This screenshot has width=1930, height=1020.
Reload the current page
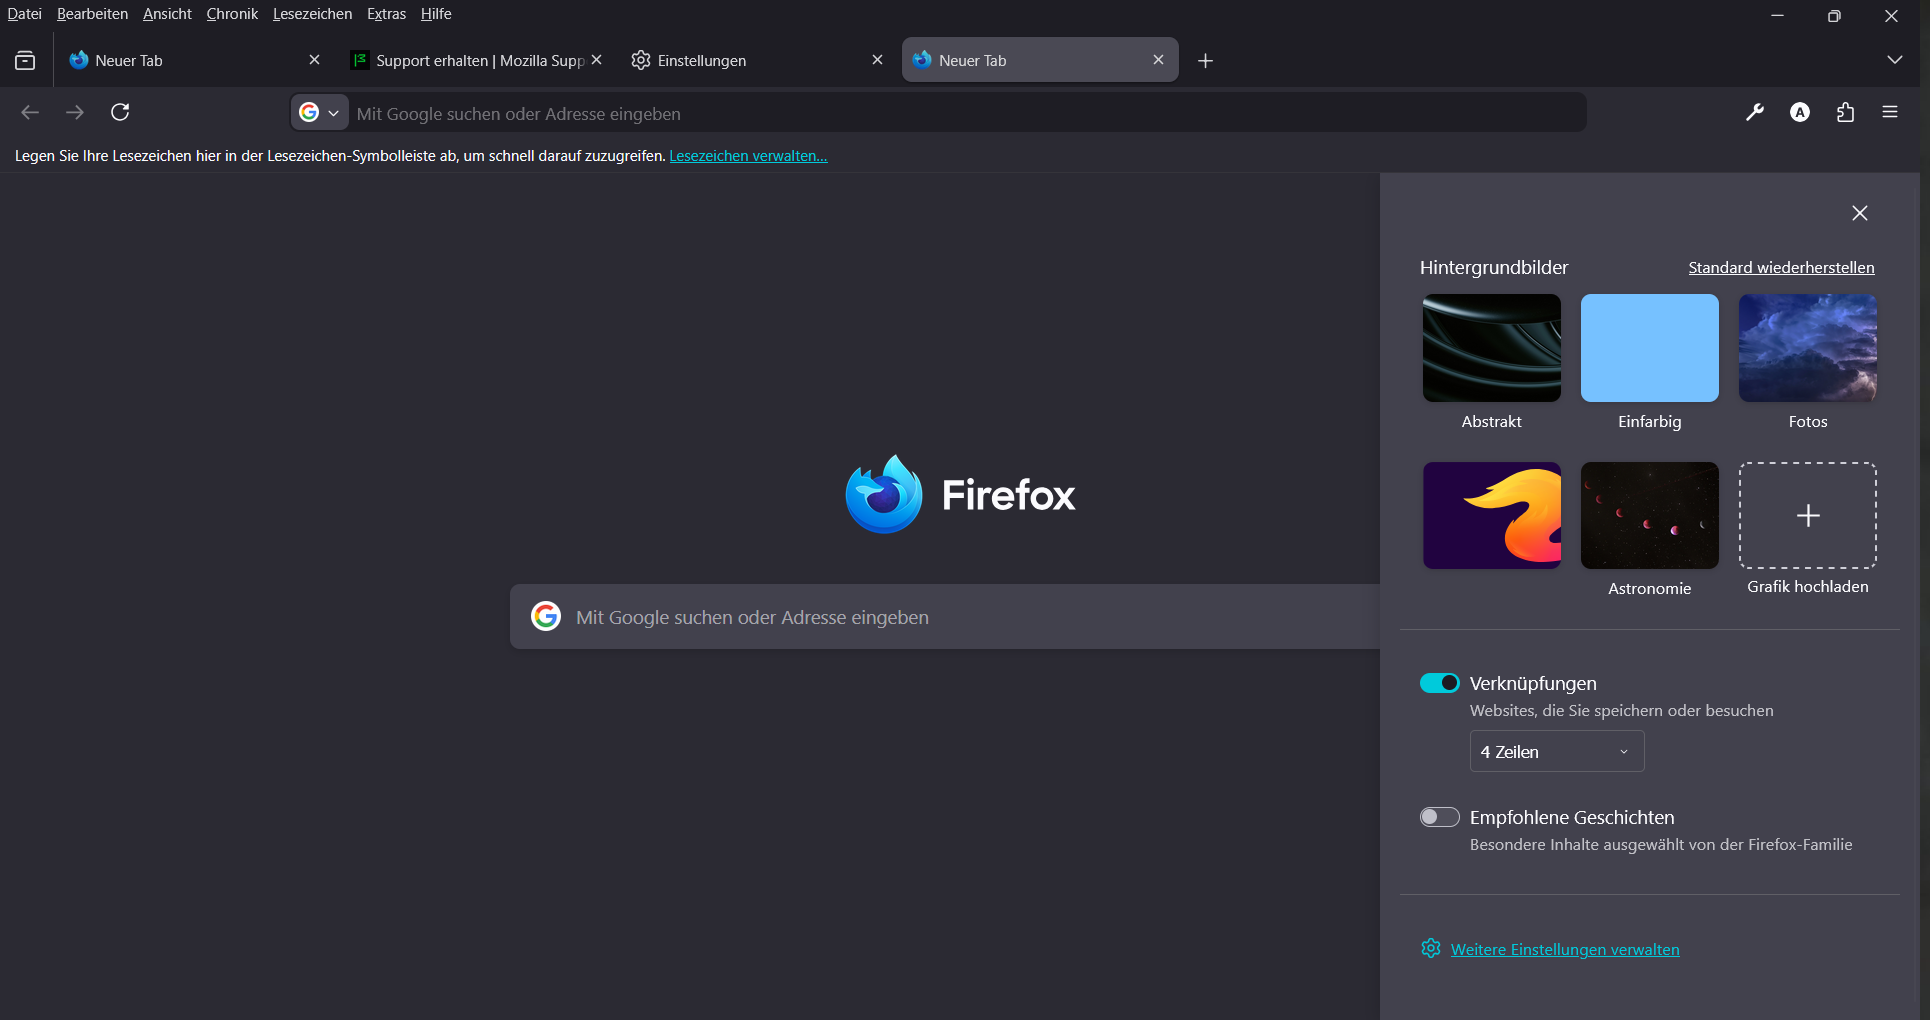[x=120, y=112]
